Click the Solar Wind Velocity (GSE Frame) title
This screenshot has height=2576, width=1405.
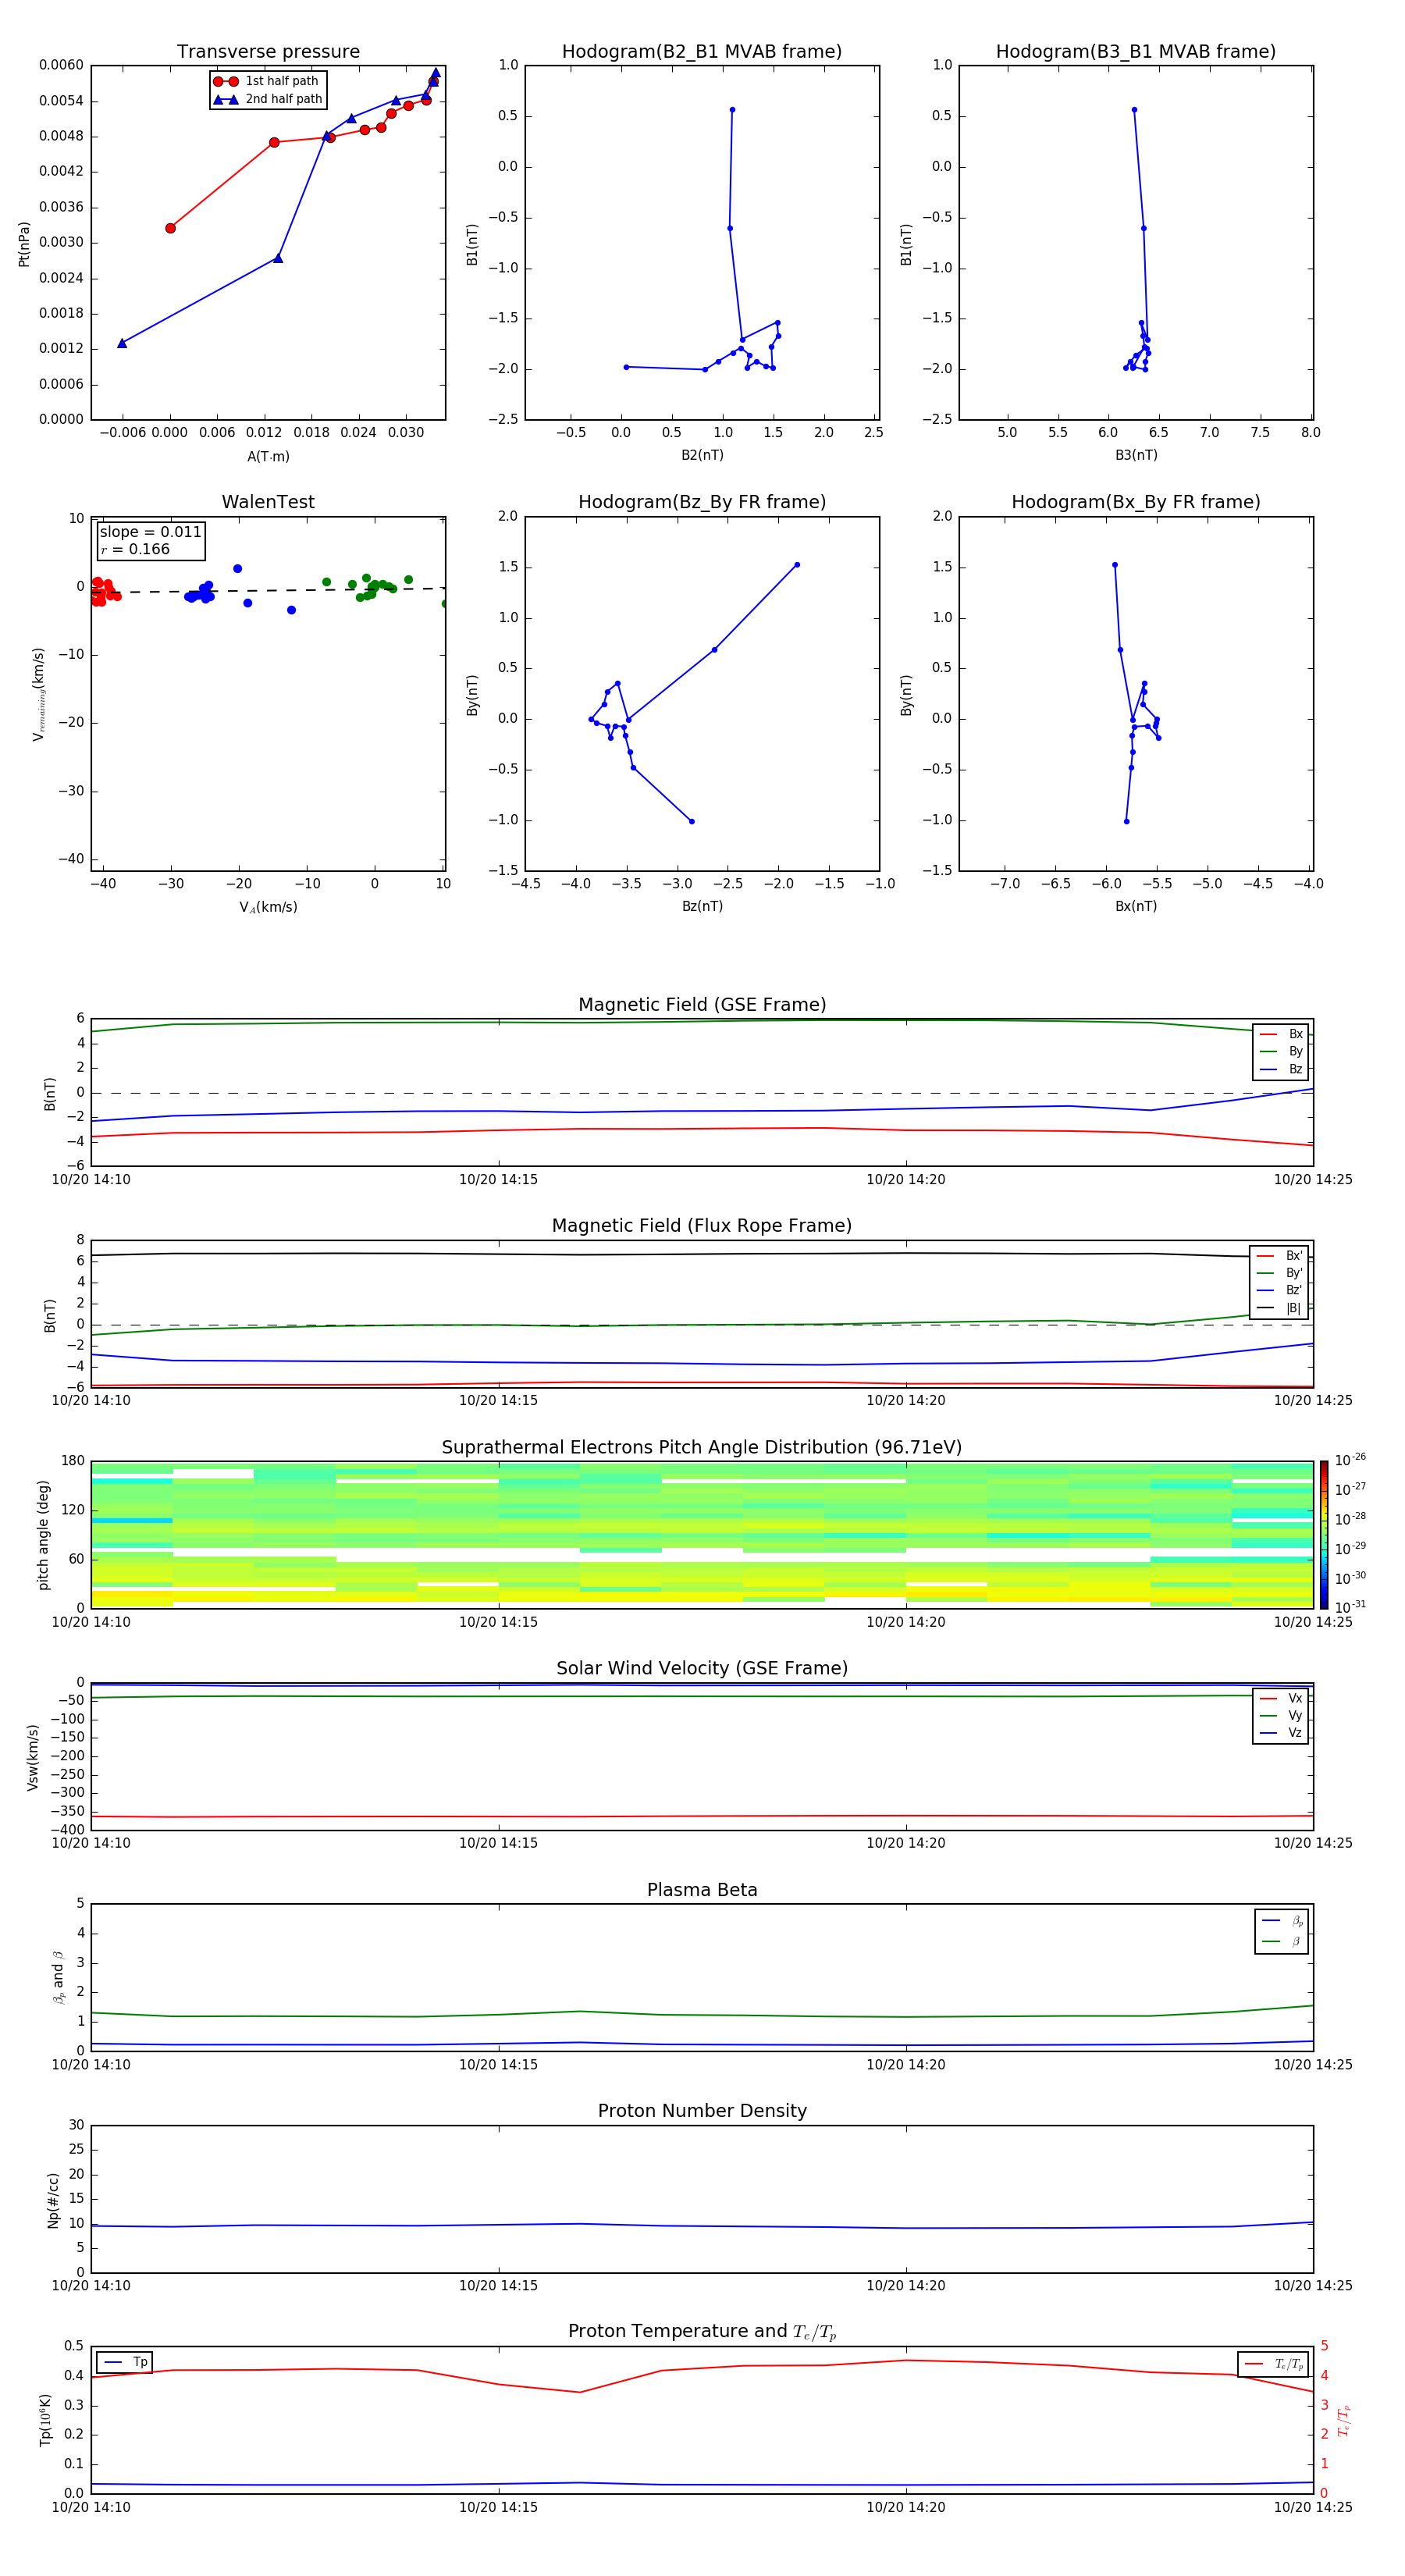702,1669
